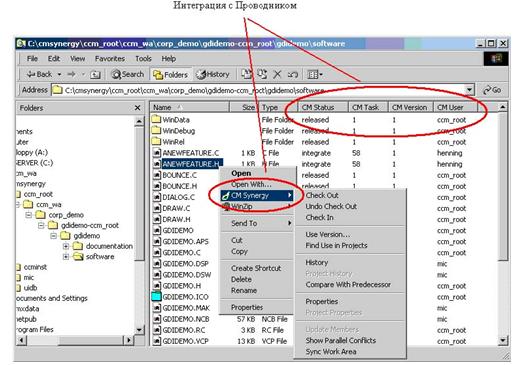Open the Search pane
This screenshot has width=513, height=365.
pyautogui.click(x=128, y=74)
